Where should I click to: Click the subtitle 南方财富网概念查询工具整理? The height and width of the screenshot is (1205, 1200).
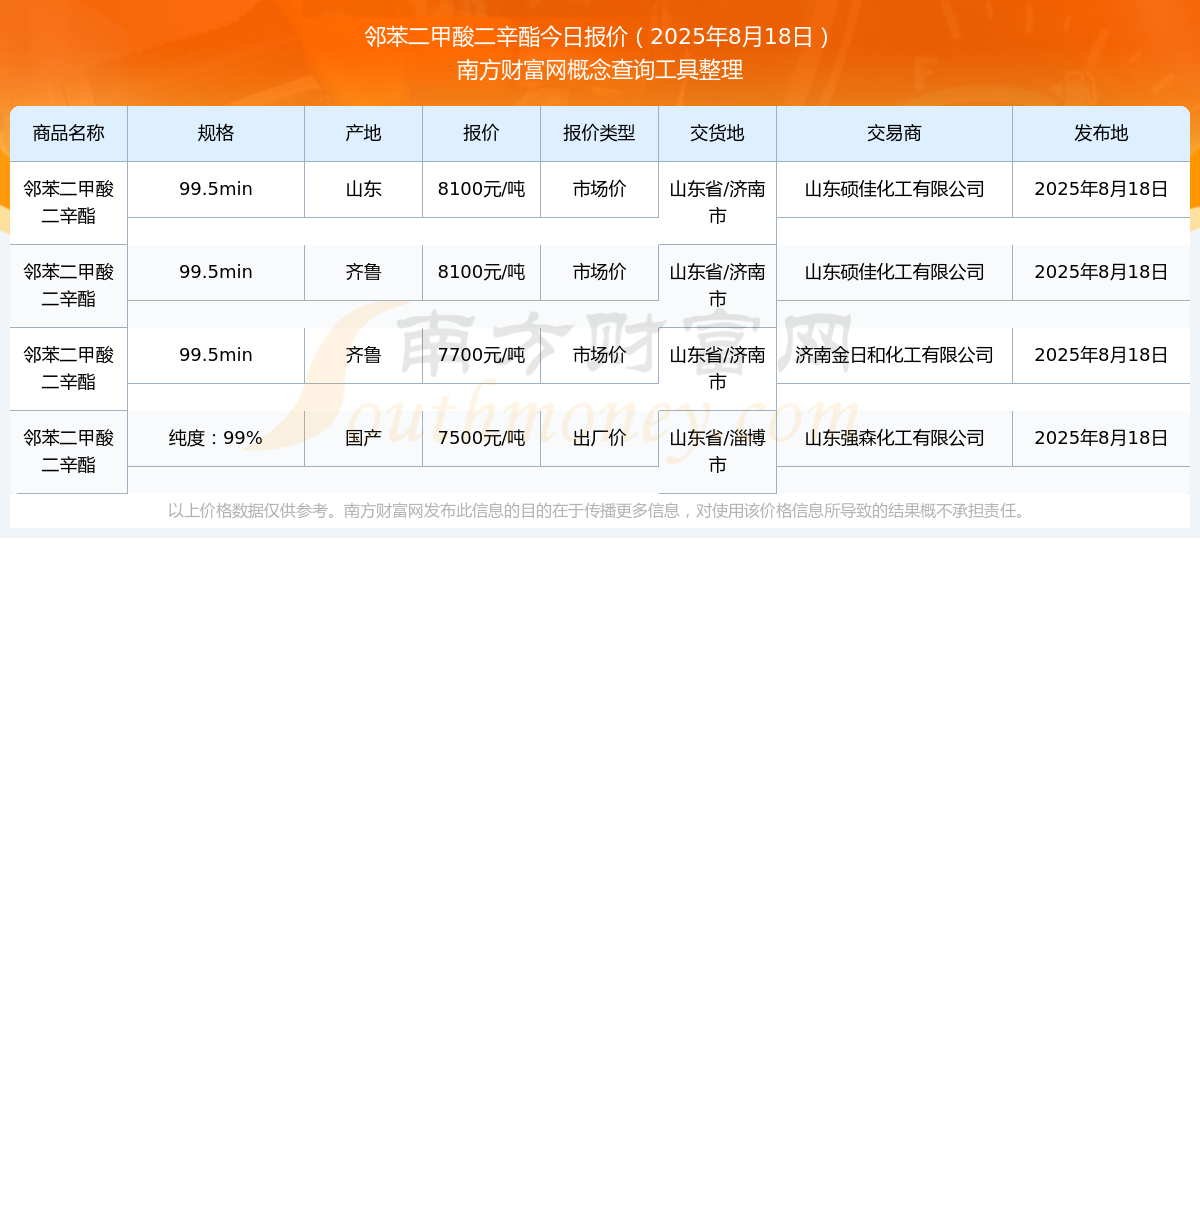click(x=599, y=70)
